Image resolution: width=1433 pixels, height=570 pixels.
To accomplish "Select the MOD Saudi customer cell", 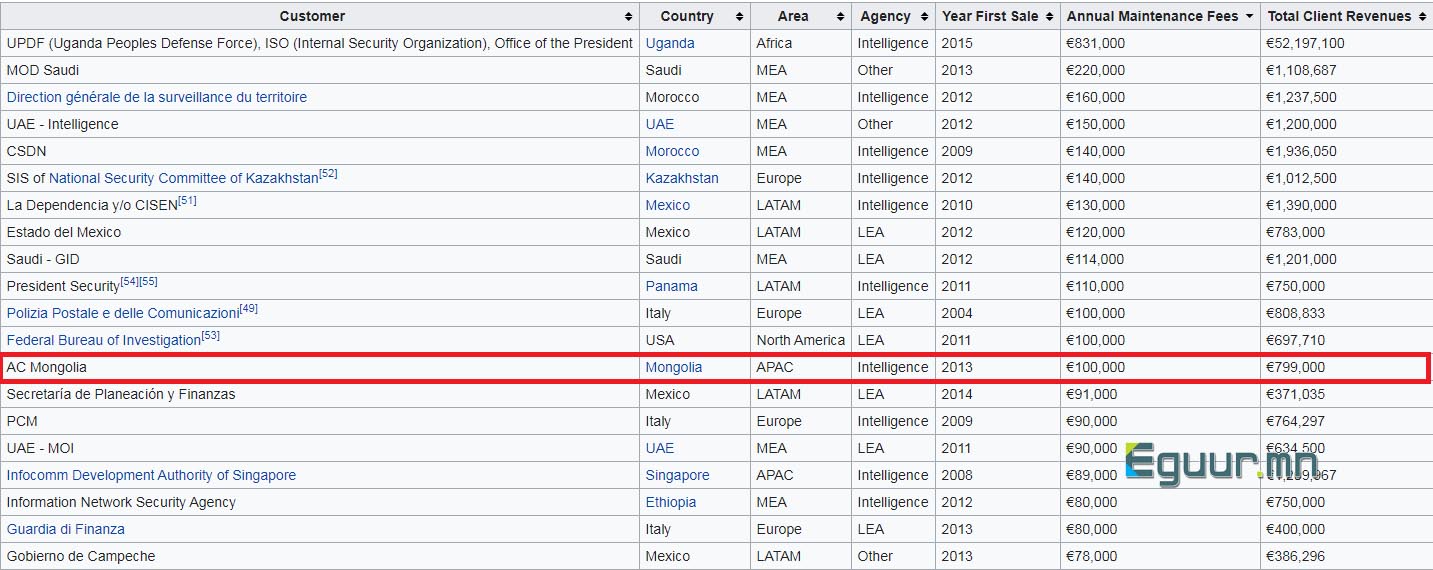I will tap(320, 70).
